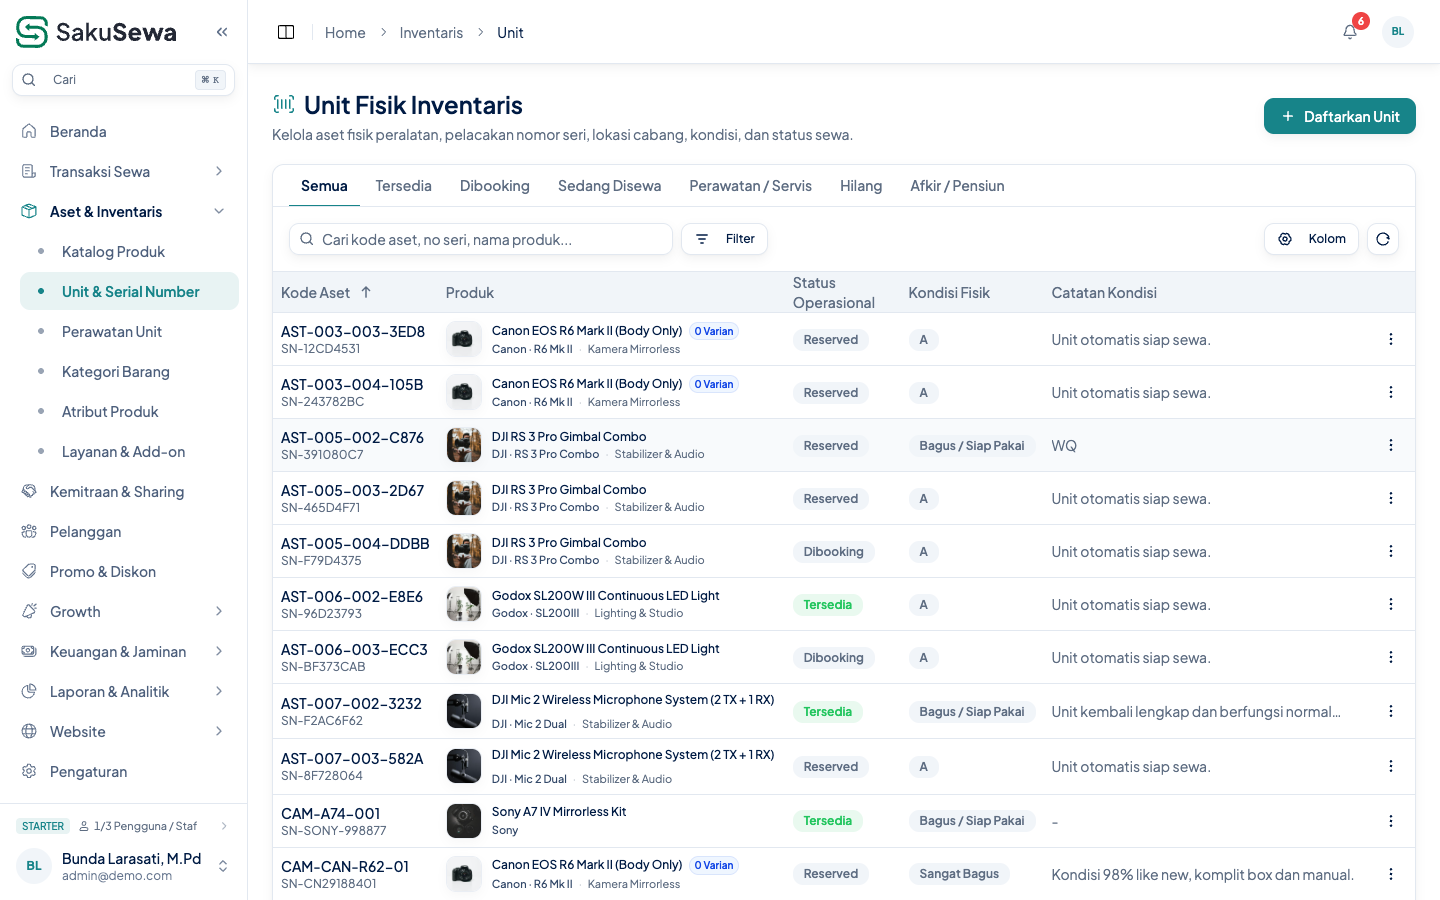
Task: Sort by the Kode Aset column arrow
Action: (366, 292)
